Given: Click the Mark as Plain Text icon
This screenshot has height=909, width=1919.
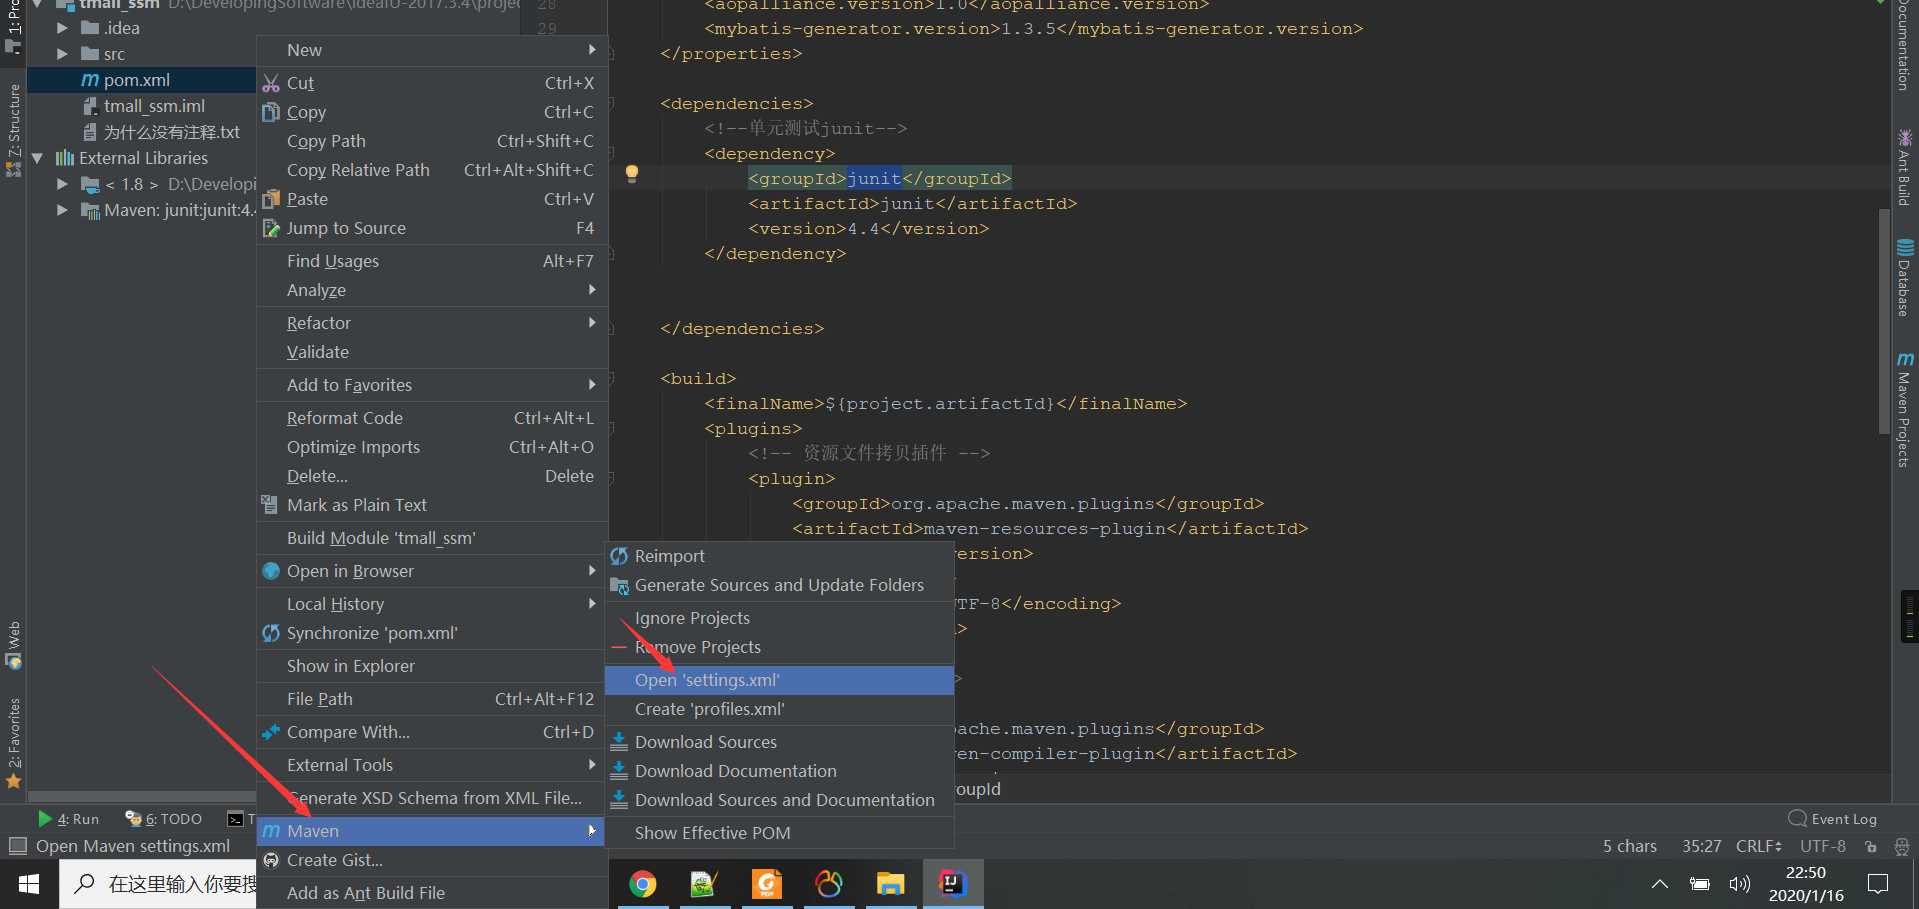Looking at the screenshot, I should coord(270,505).
